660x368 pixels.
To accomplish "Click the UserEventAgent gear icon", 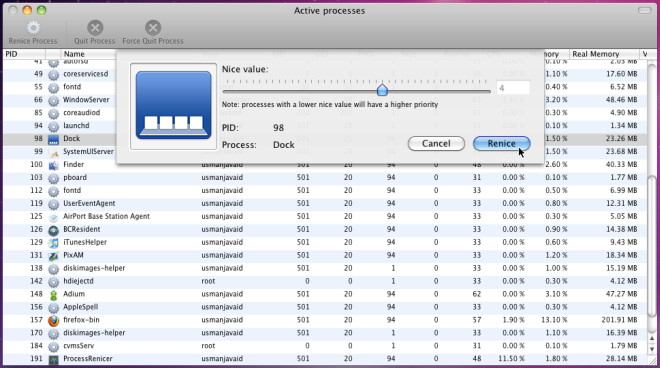I will click(x=53, y=204).
